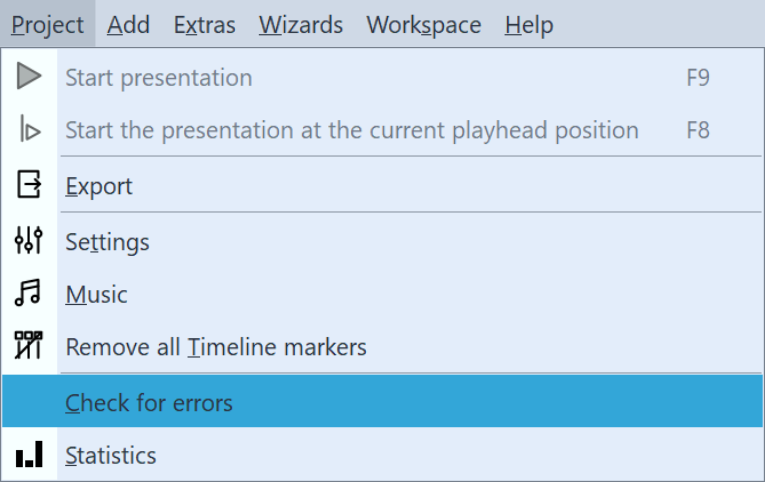The height and width of the screenshot is (482, 765).
Task: Open the Extras menu
Action: (204, 25)
